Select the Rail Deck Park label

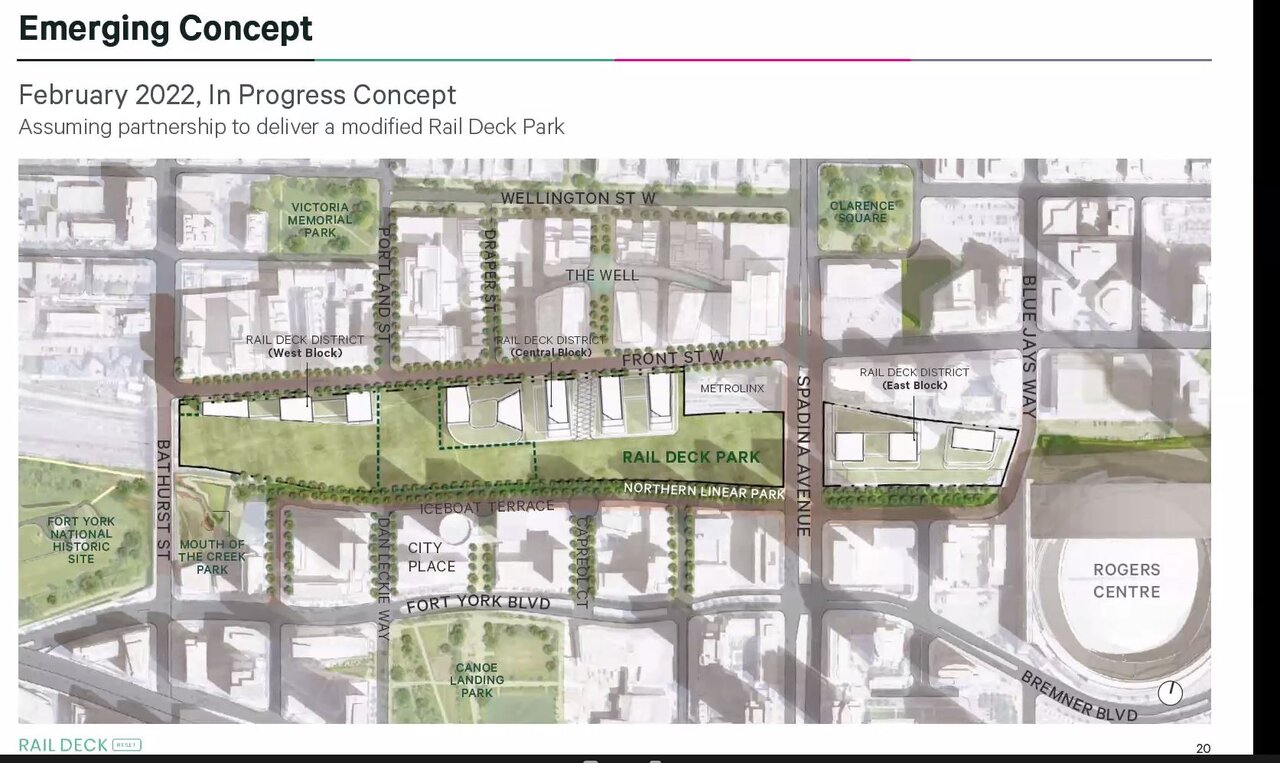point(691,457)
